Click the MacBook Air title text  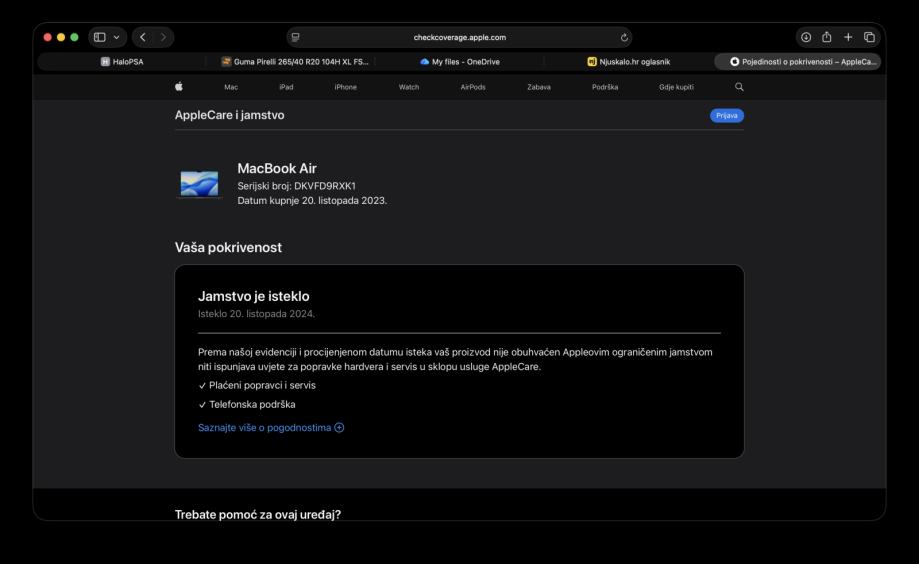point(277,168)
